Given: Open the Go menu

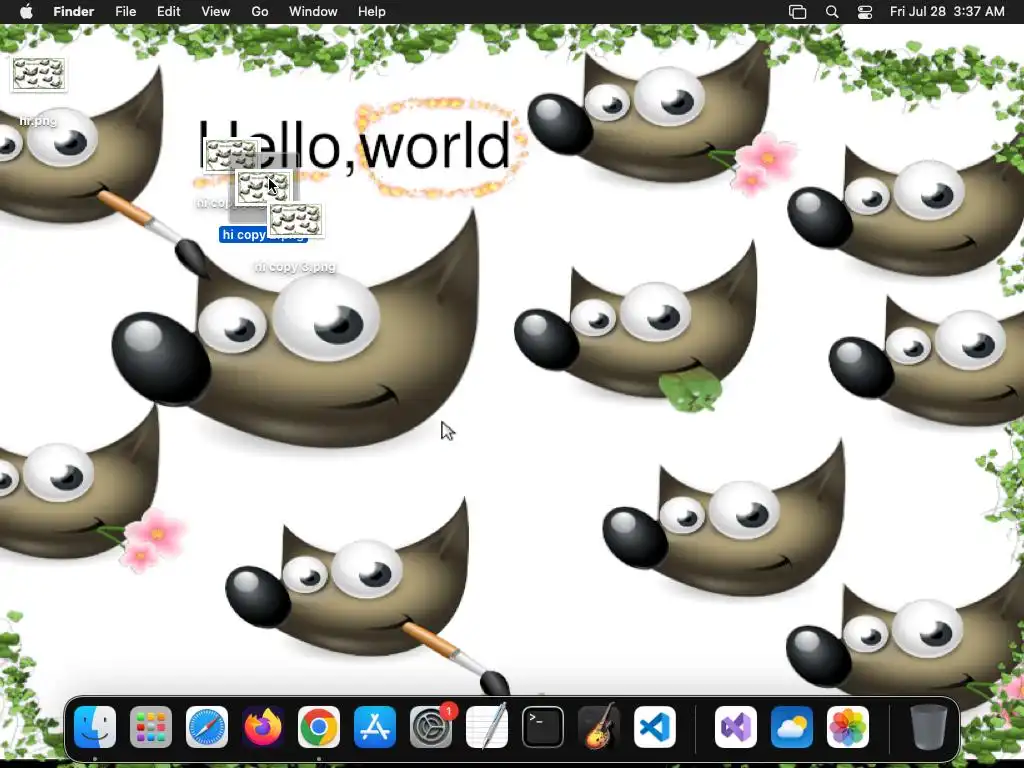Looking at the screenshot, I should tap(260, 12).
